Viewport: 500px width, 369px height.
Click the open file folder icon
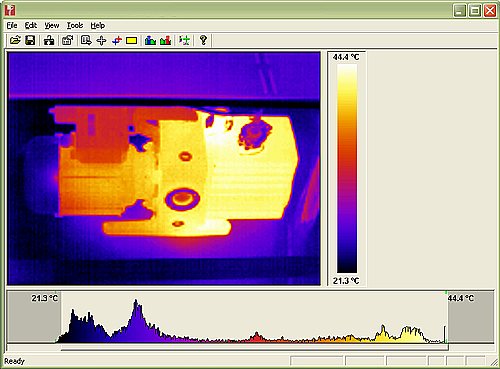coord(15,41)
